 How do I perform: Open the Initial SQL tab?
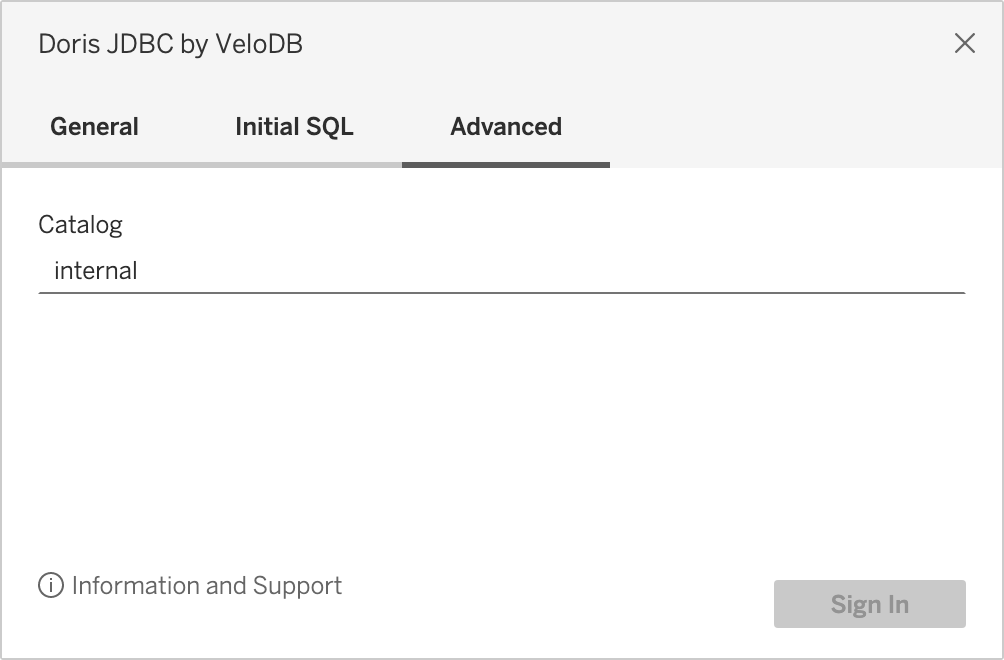(294, 127)
